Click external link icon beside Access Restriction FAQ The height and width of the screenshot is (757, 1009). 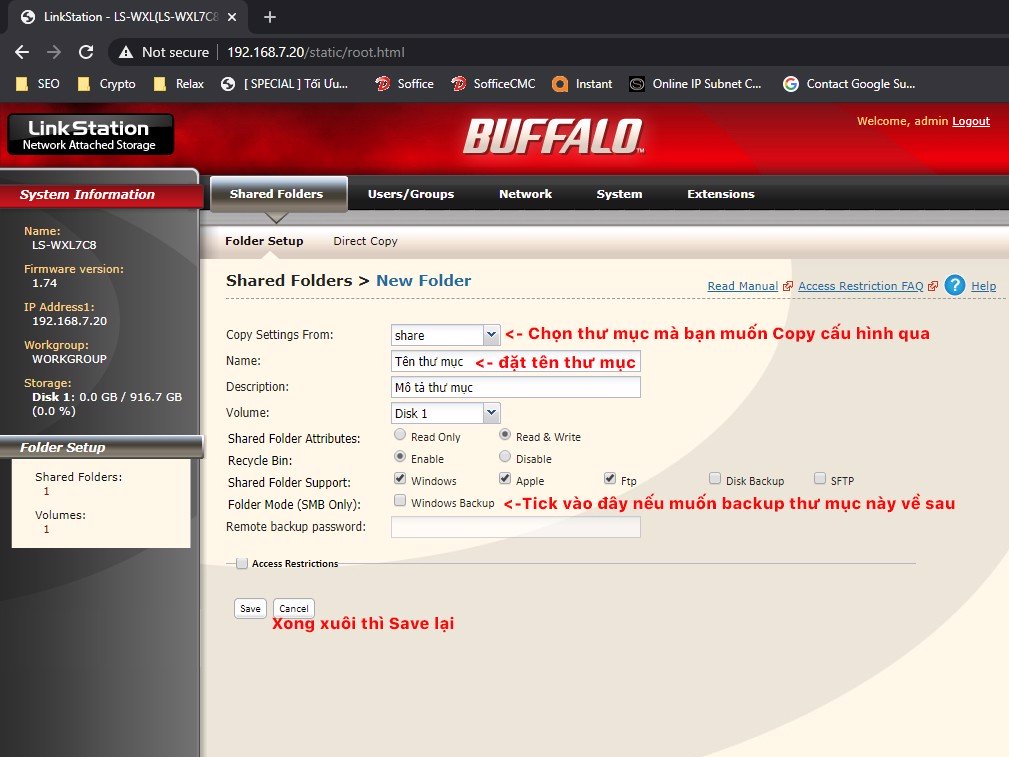pyautogui.click(x=933, y=286)
